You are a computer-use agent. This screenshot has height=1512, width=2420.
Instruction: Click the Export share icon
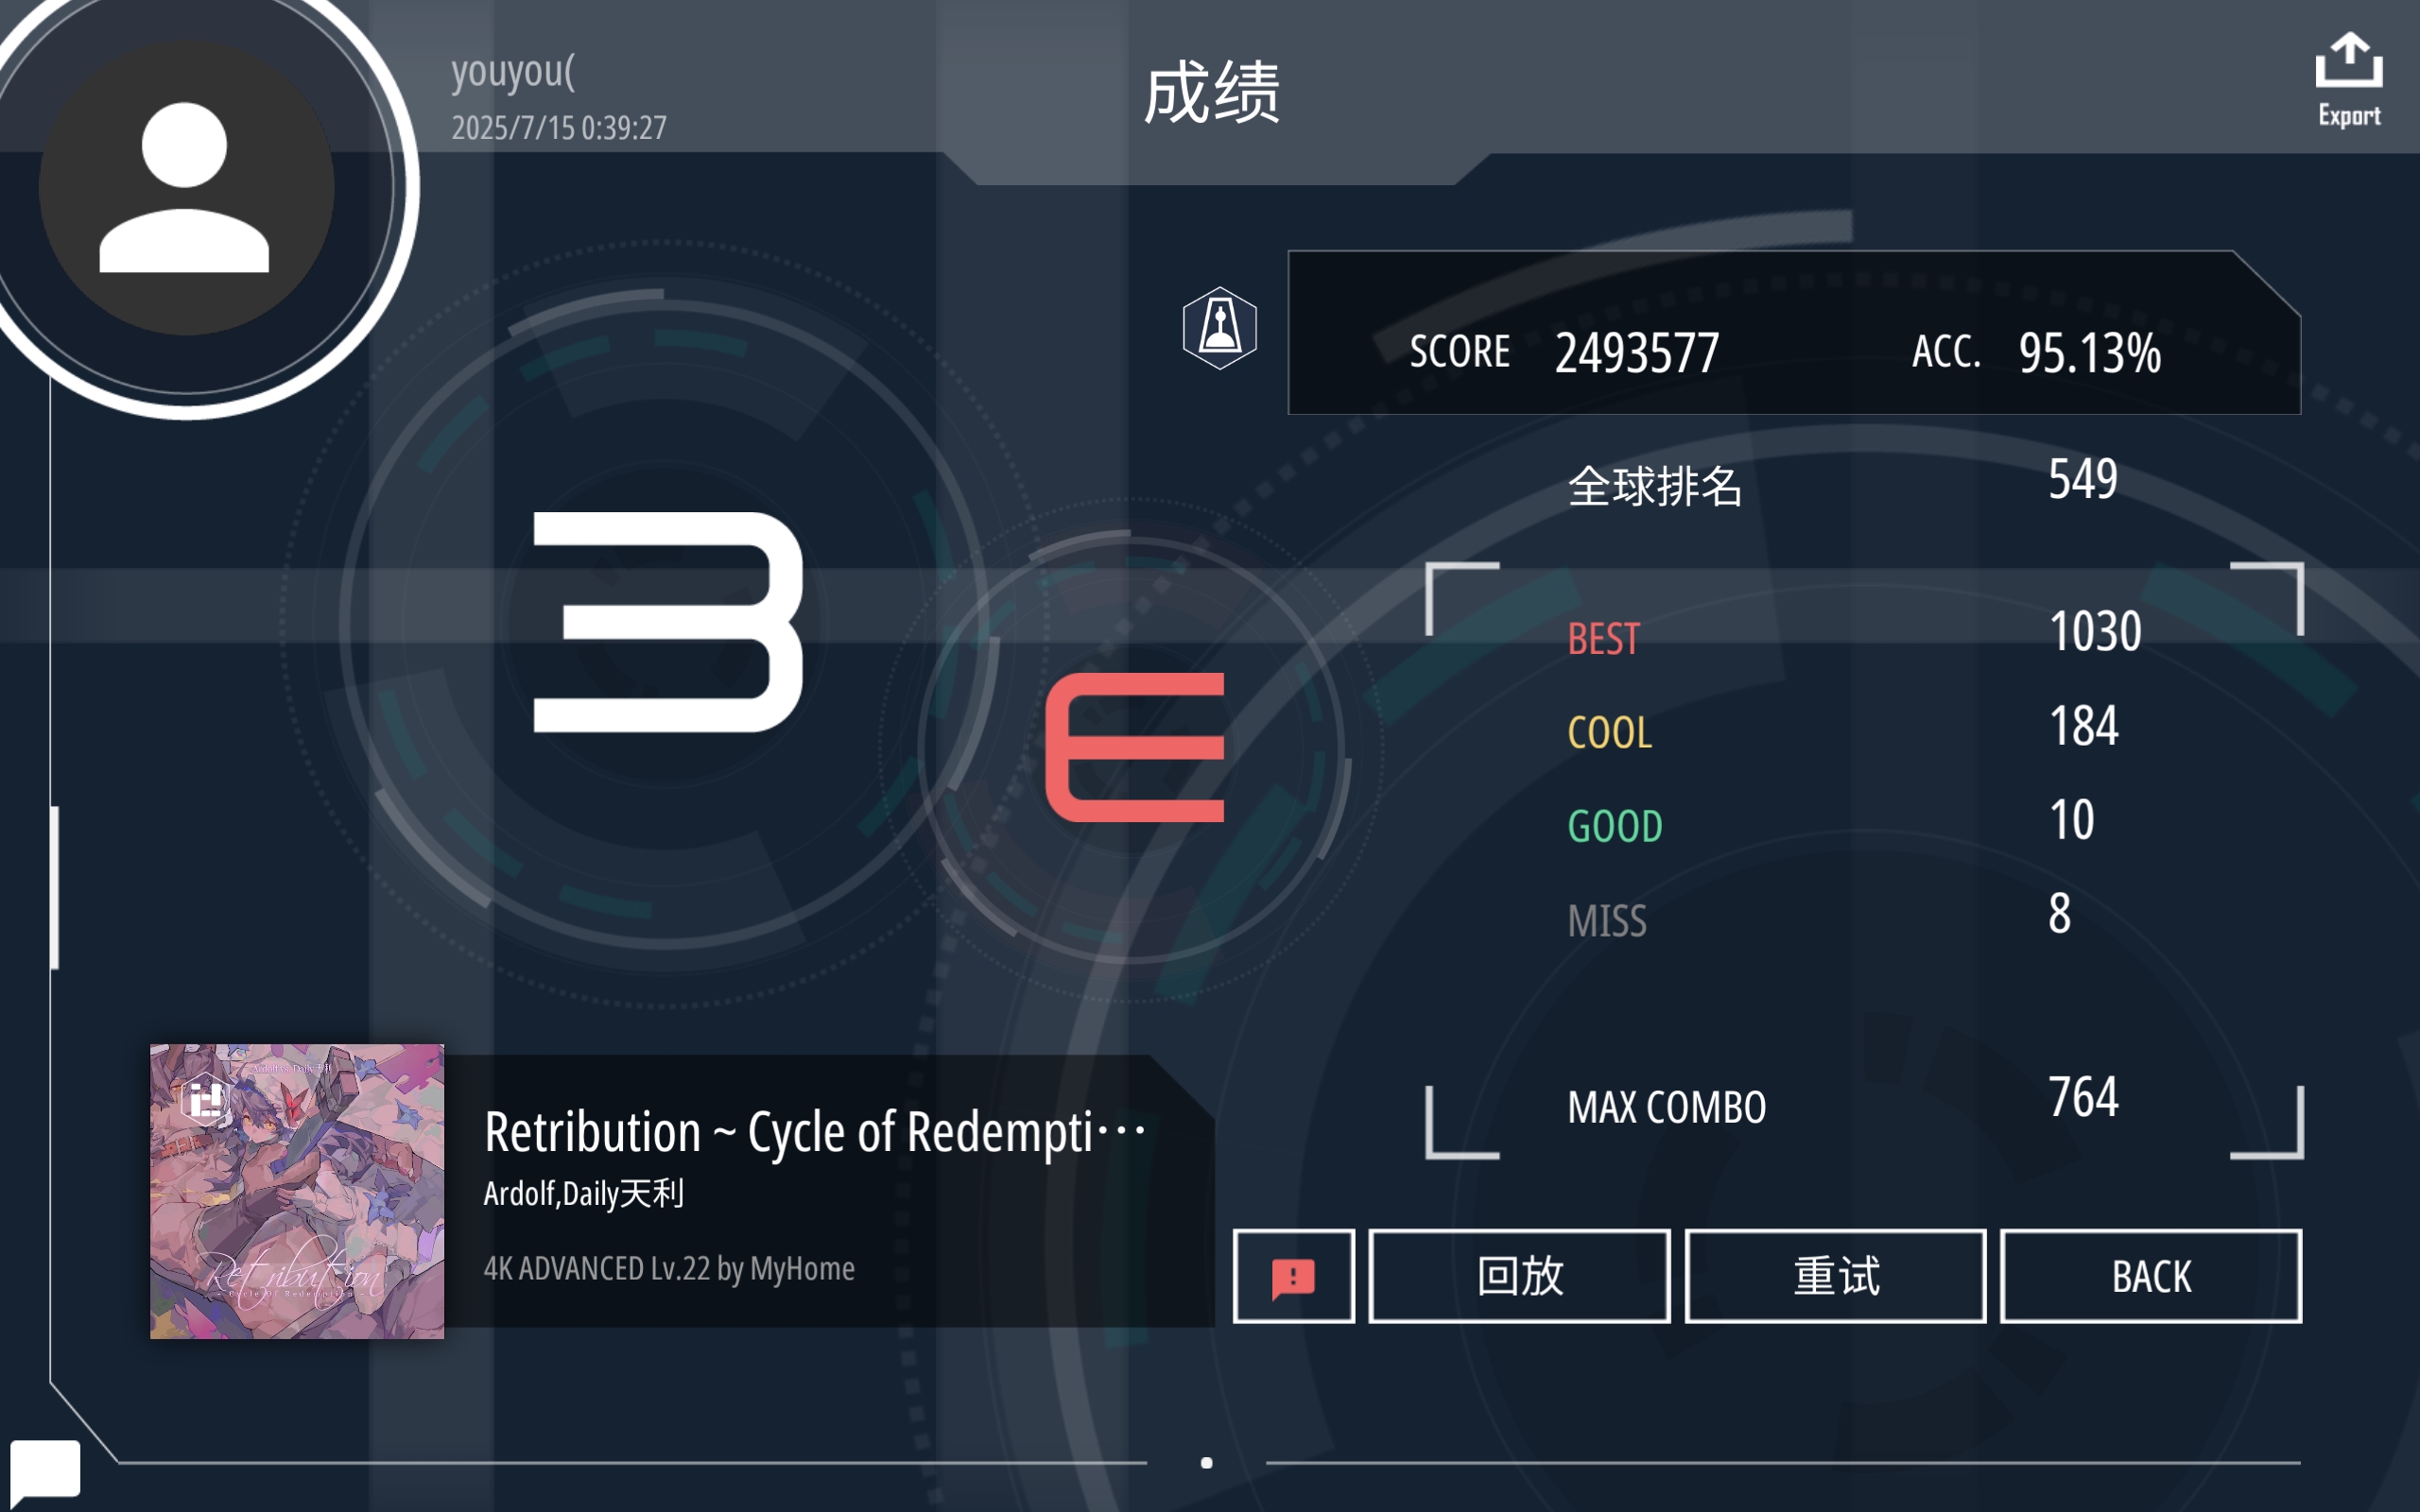(x=2348, y=79)
